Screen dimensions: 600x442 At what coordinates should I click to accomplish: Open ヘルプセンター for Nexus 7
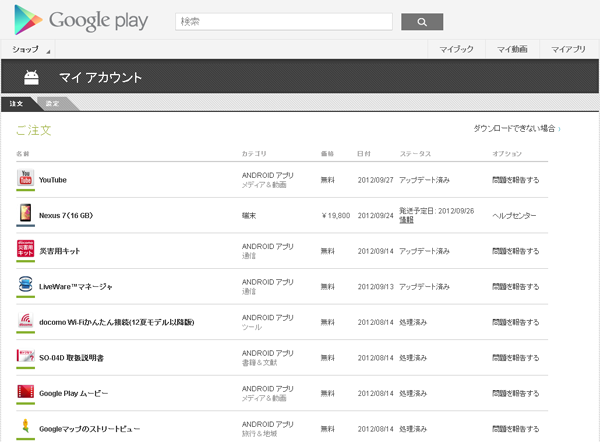pos(514,215)
